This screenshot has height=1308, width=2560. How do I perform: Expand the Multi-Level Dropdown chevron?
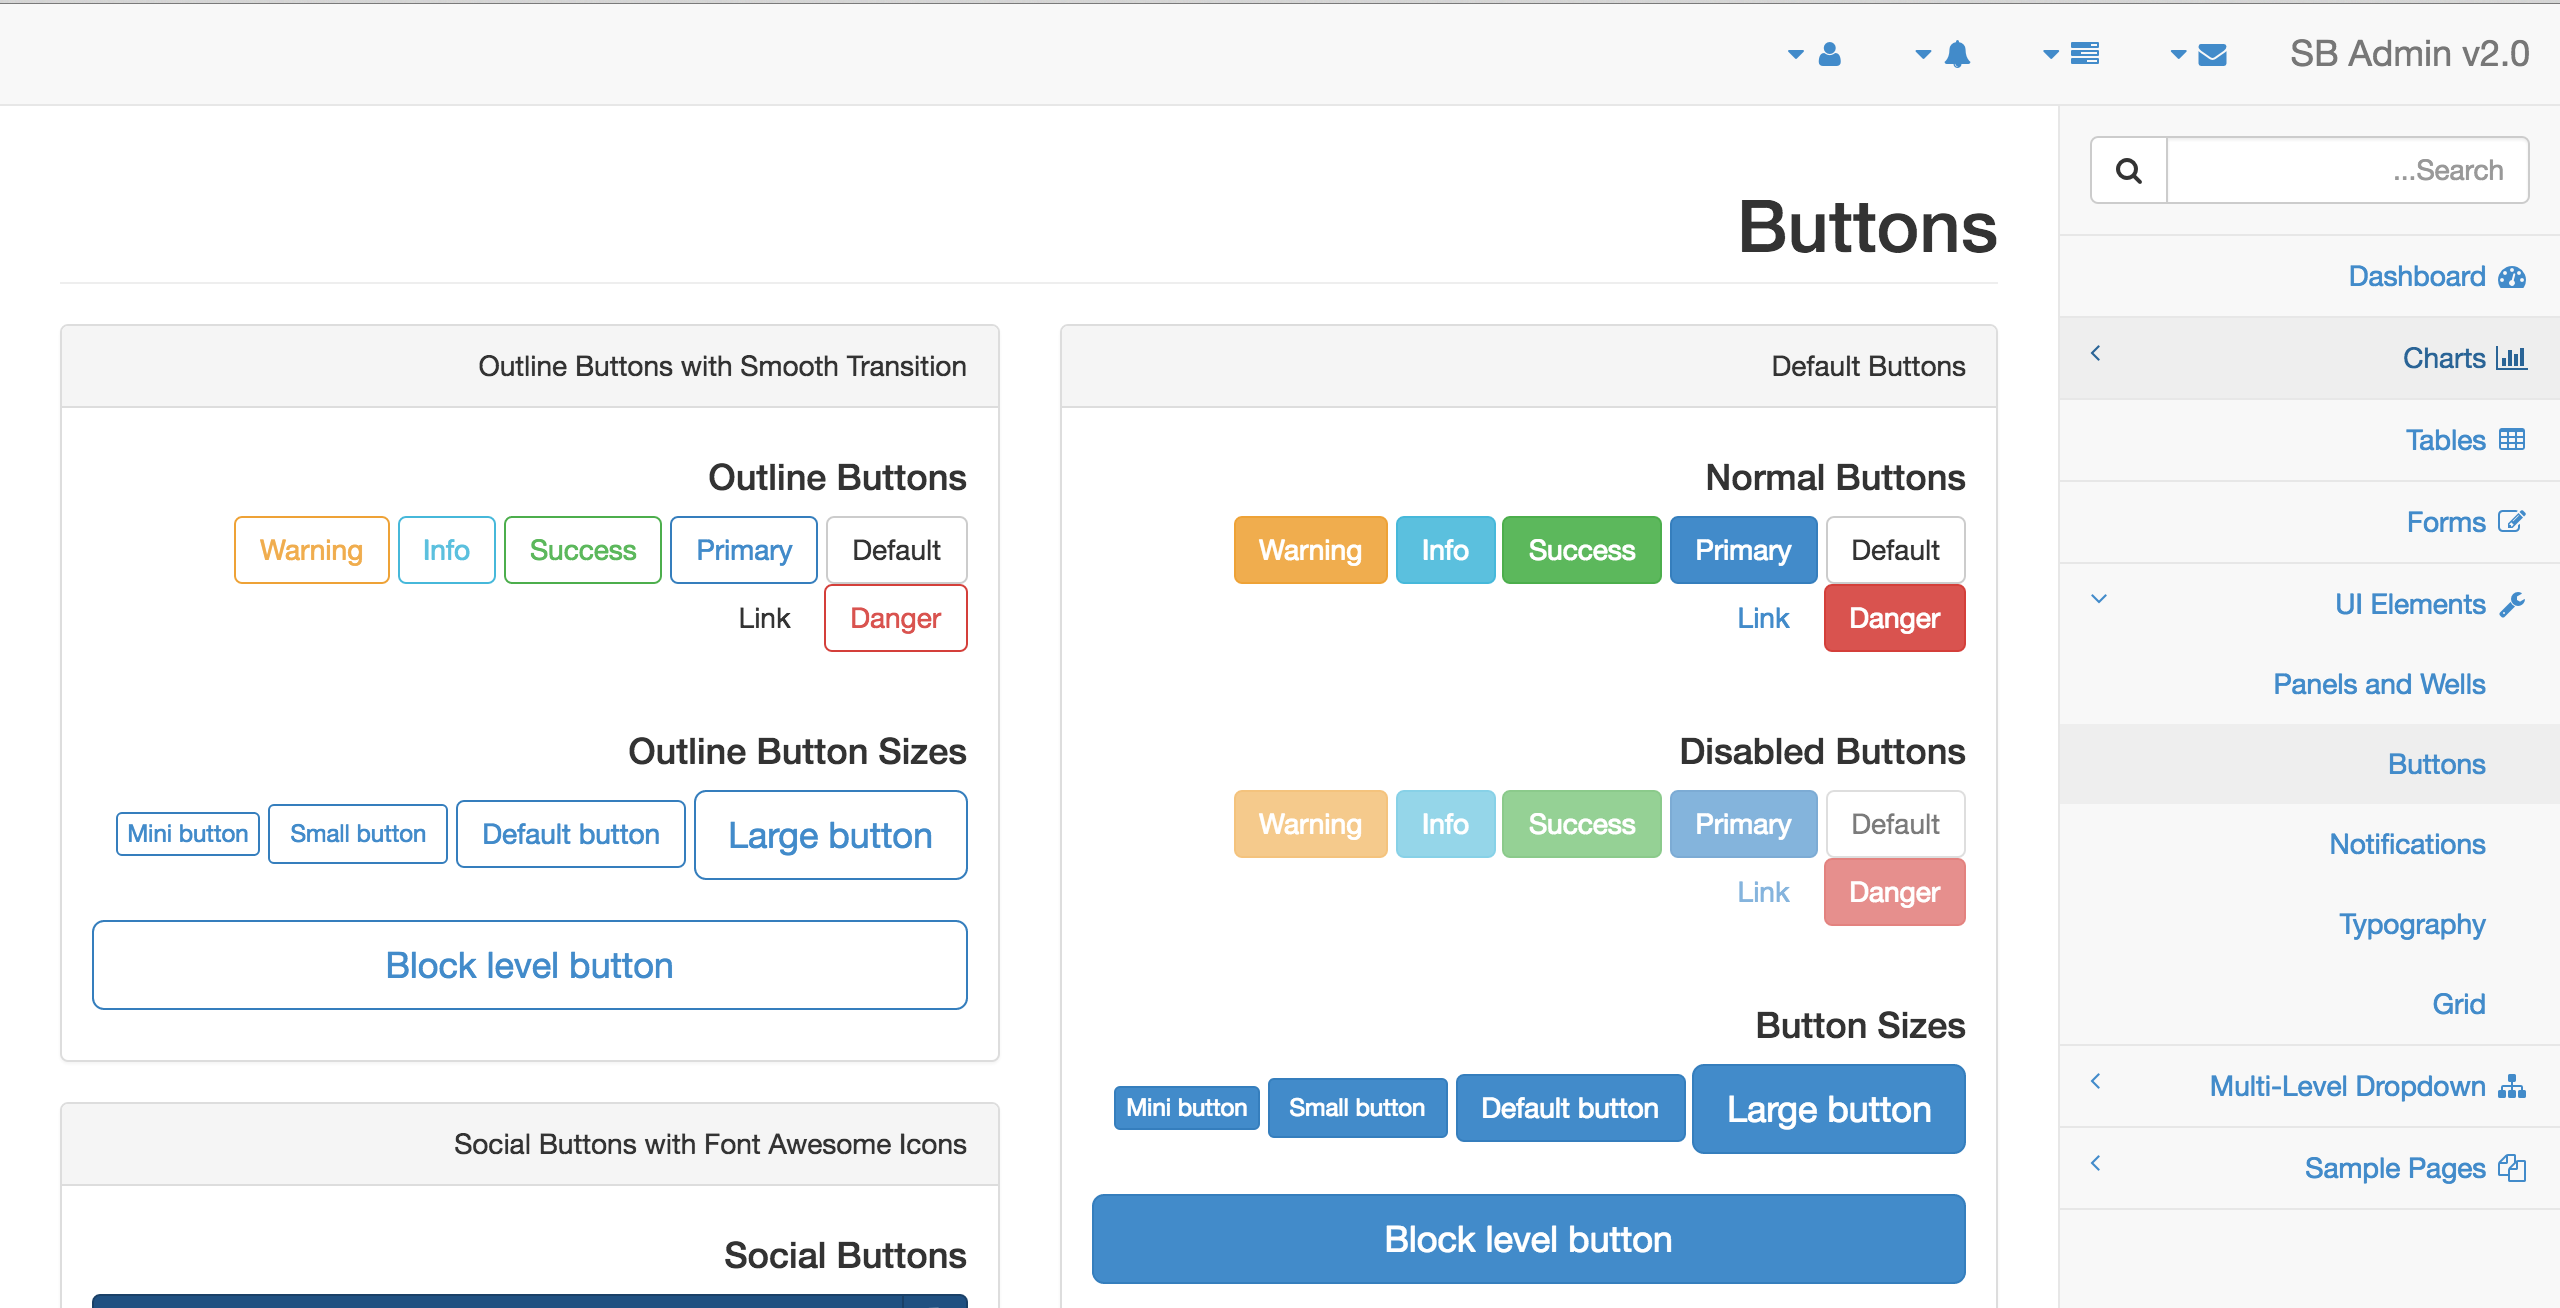[2096, 1082]
